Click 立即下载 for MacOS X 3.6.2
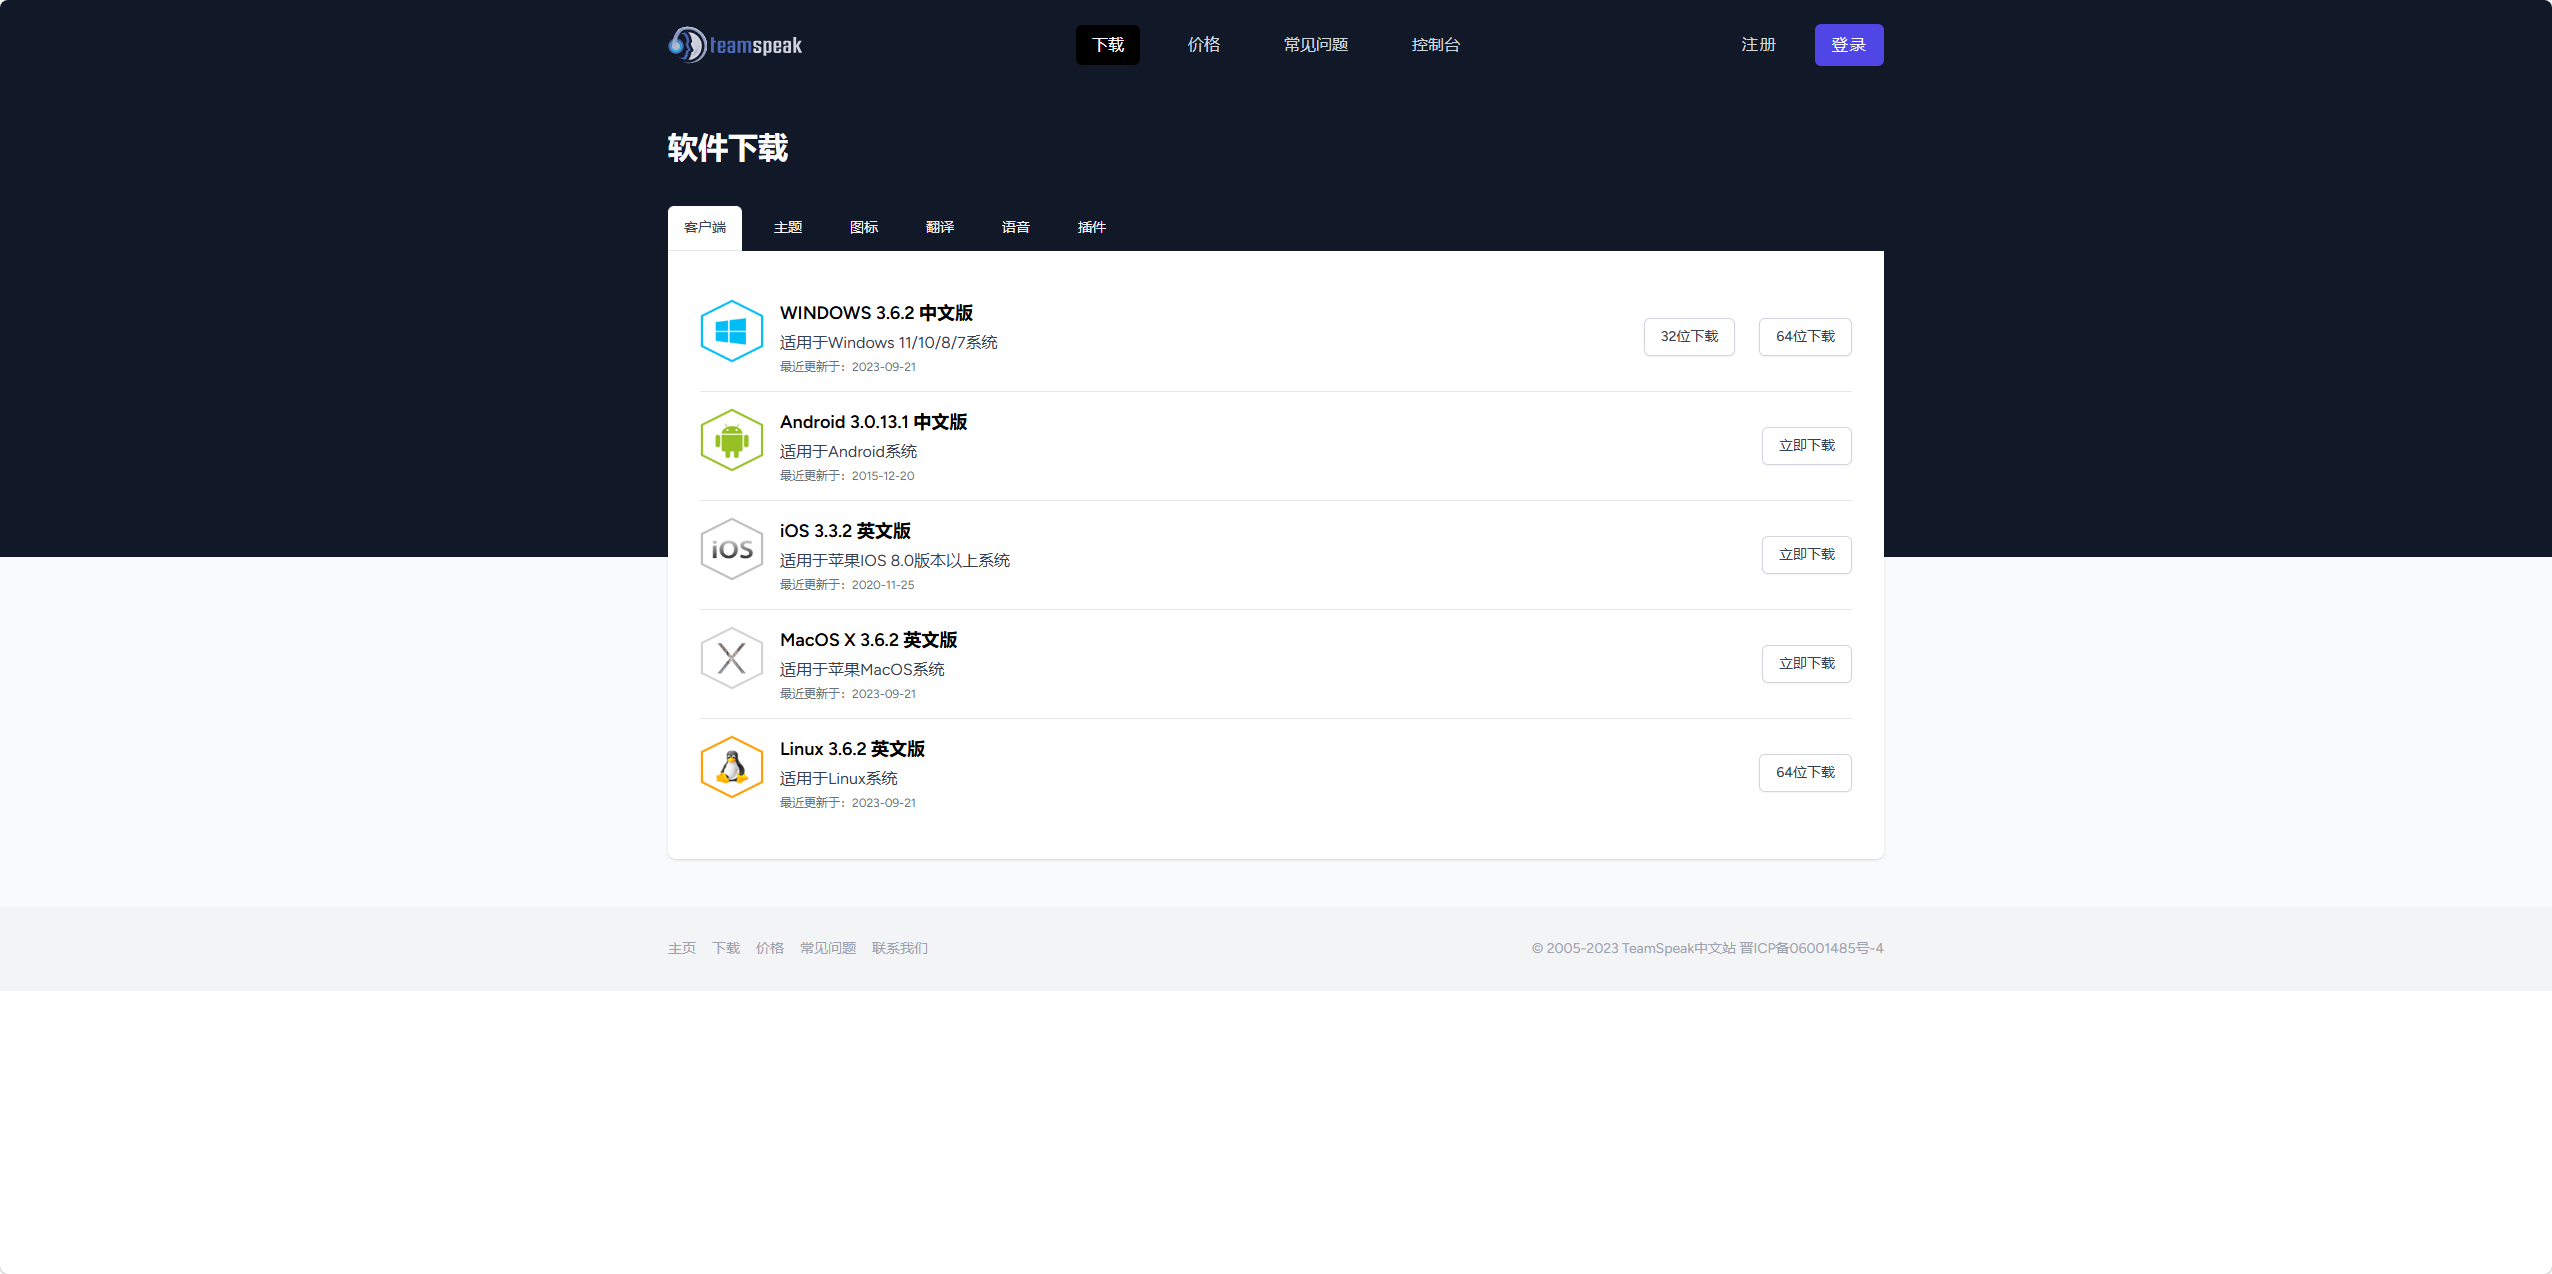Image resolution: width=2552 pixels, height=1274 pixels. point(1807,664)
